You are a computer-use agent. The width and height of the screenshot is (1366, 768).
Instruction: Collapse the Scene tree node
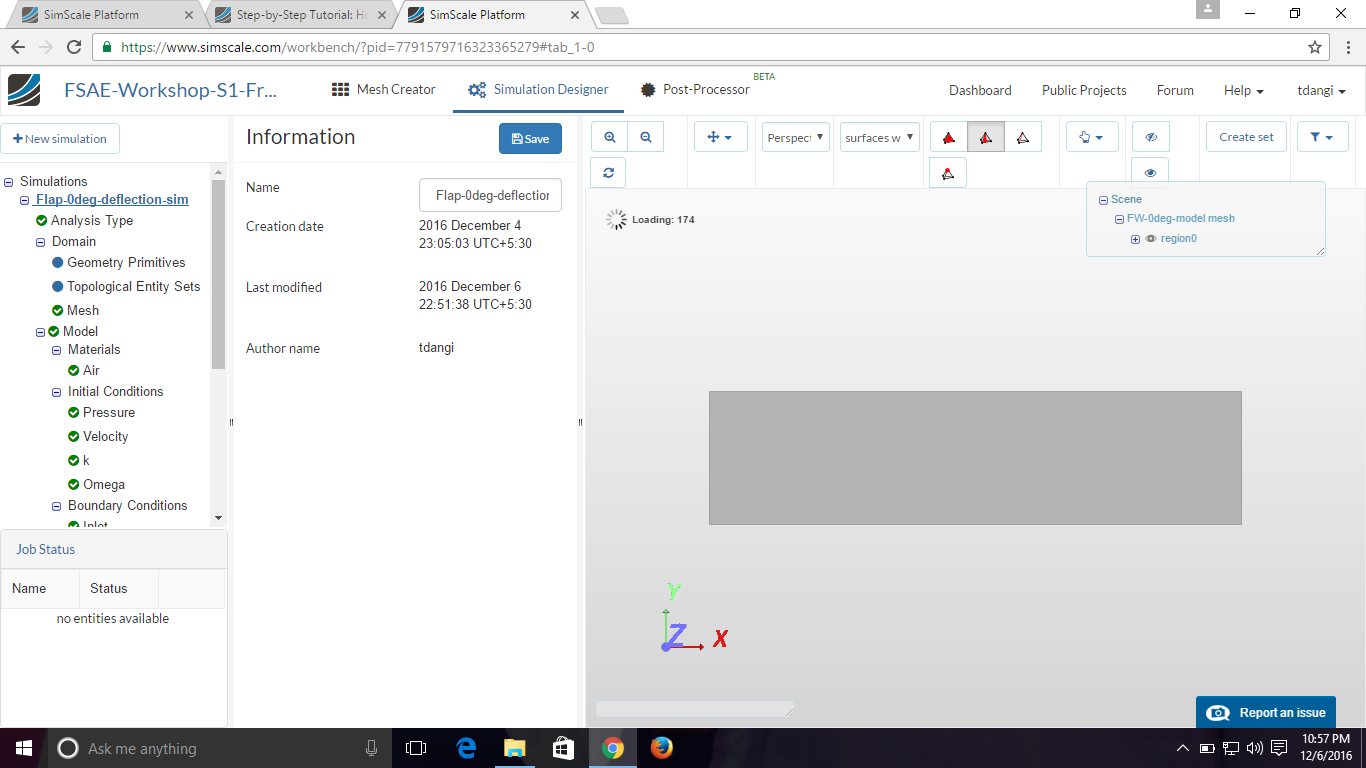1103,200
